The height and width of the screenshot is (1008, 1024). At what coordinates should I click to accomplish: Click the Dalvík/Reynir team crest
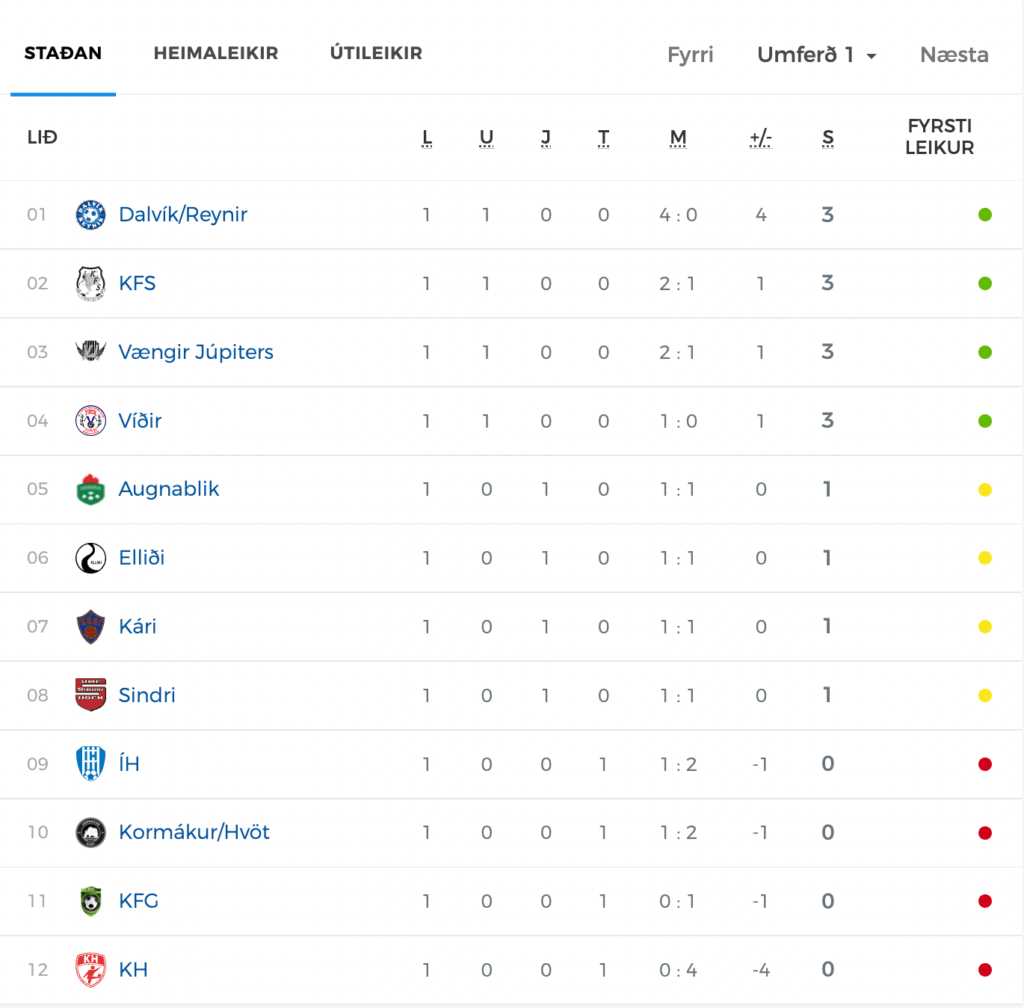[91, 215]
